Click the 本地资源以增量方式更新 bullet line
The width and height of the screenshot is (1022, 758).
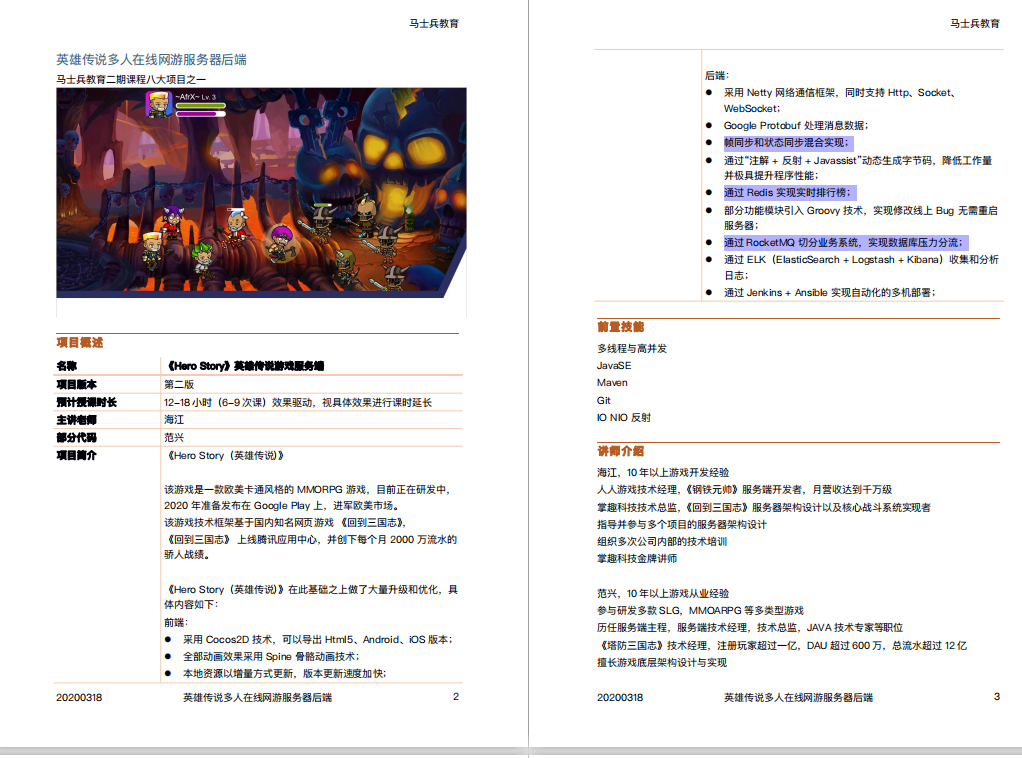(284, 673)
